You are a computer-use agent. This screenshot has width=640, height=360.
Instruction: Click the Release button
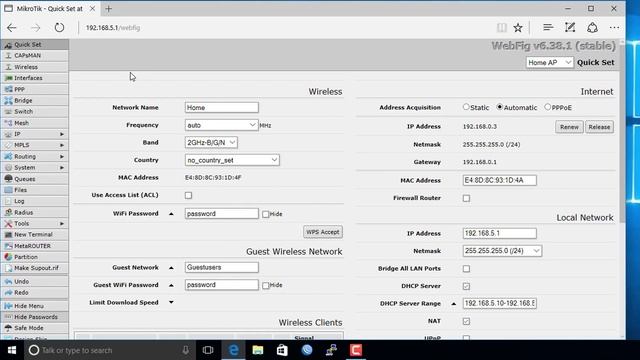pyautogui.click(x=599, y=127)
